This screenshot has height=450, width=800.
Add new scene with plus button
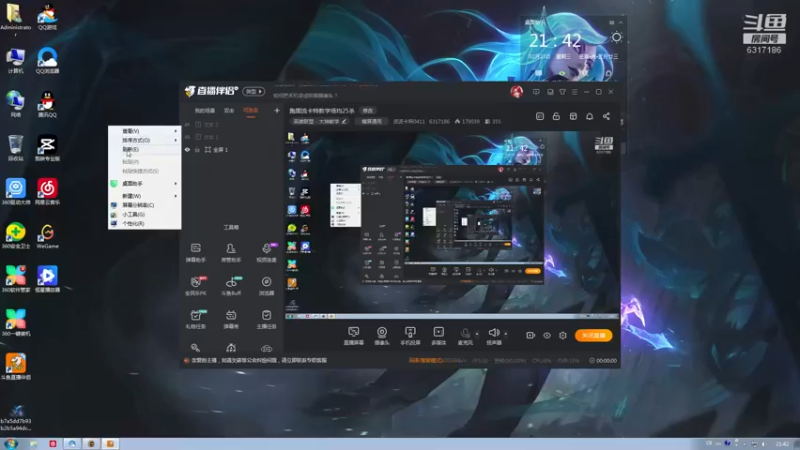point(277,110)
